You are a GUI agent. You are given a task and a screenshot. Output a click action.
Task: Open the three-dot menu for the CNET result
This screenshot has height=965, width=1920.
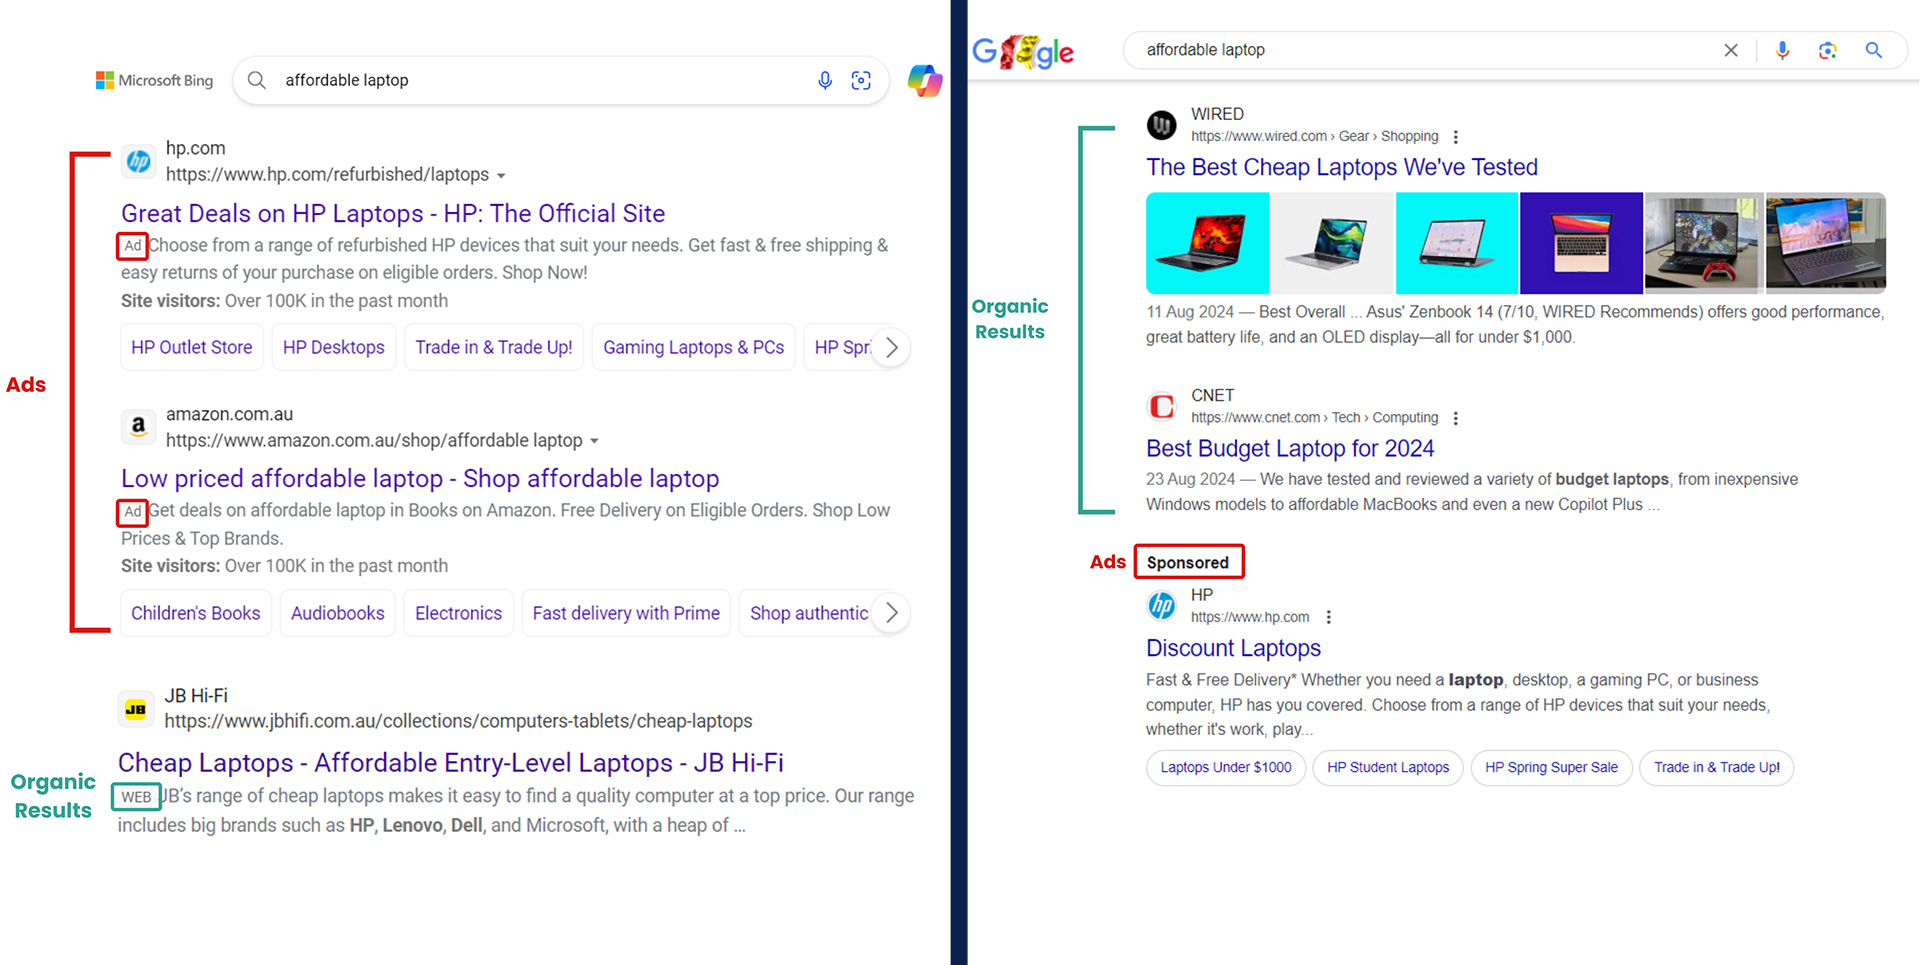tap(1456, 418)
